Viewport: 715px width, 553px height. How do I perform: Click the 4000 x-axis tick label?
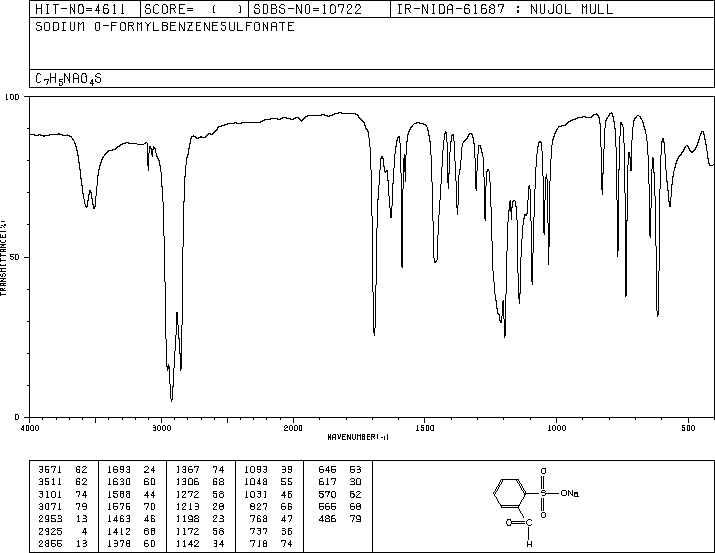(30, 428)
